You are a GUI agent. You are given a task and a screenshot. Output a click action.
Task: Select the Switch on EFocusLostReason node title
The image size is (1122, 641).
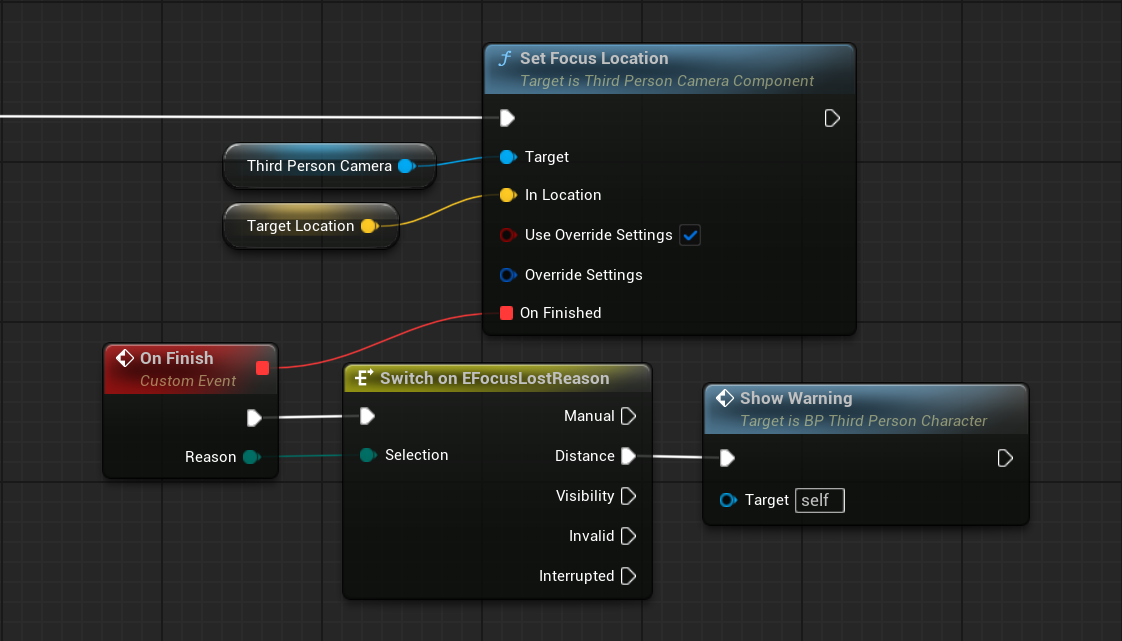click(495, 378)
